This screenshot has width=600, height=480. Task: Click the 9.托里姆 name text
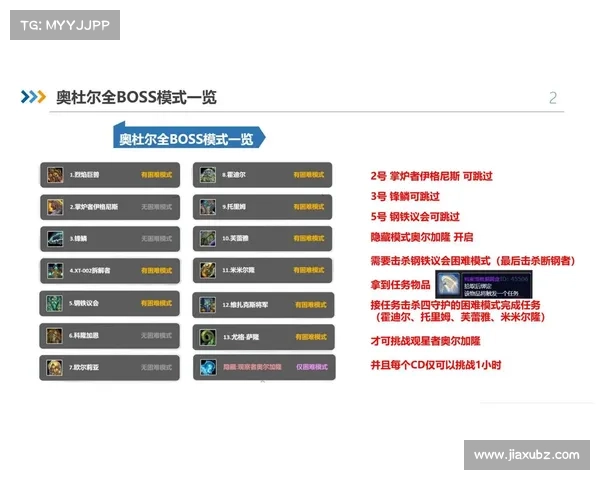(234, 207)
